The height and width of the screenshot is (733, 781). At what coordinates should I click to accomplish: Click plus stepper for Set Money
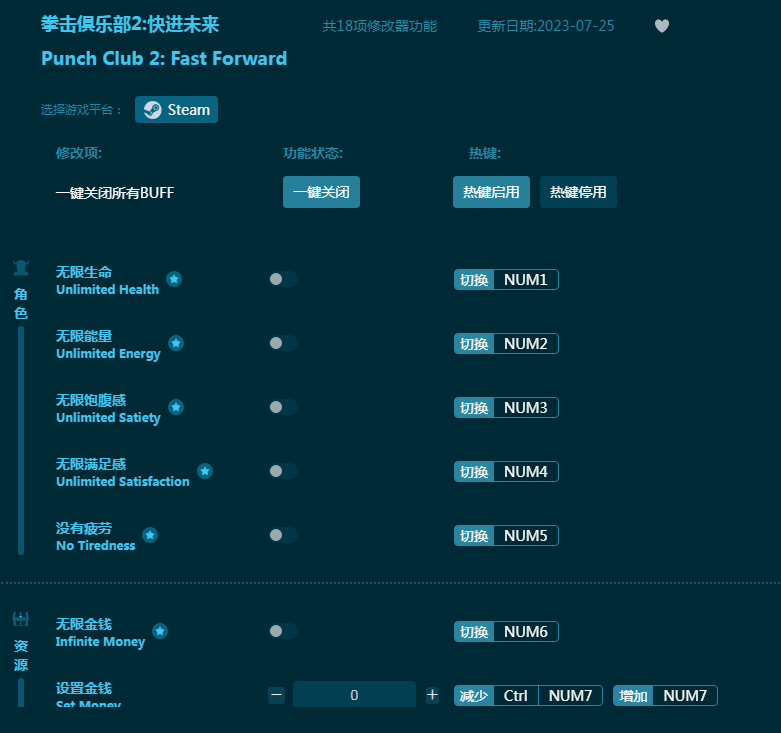coord(432,695)
